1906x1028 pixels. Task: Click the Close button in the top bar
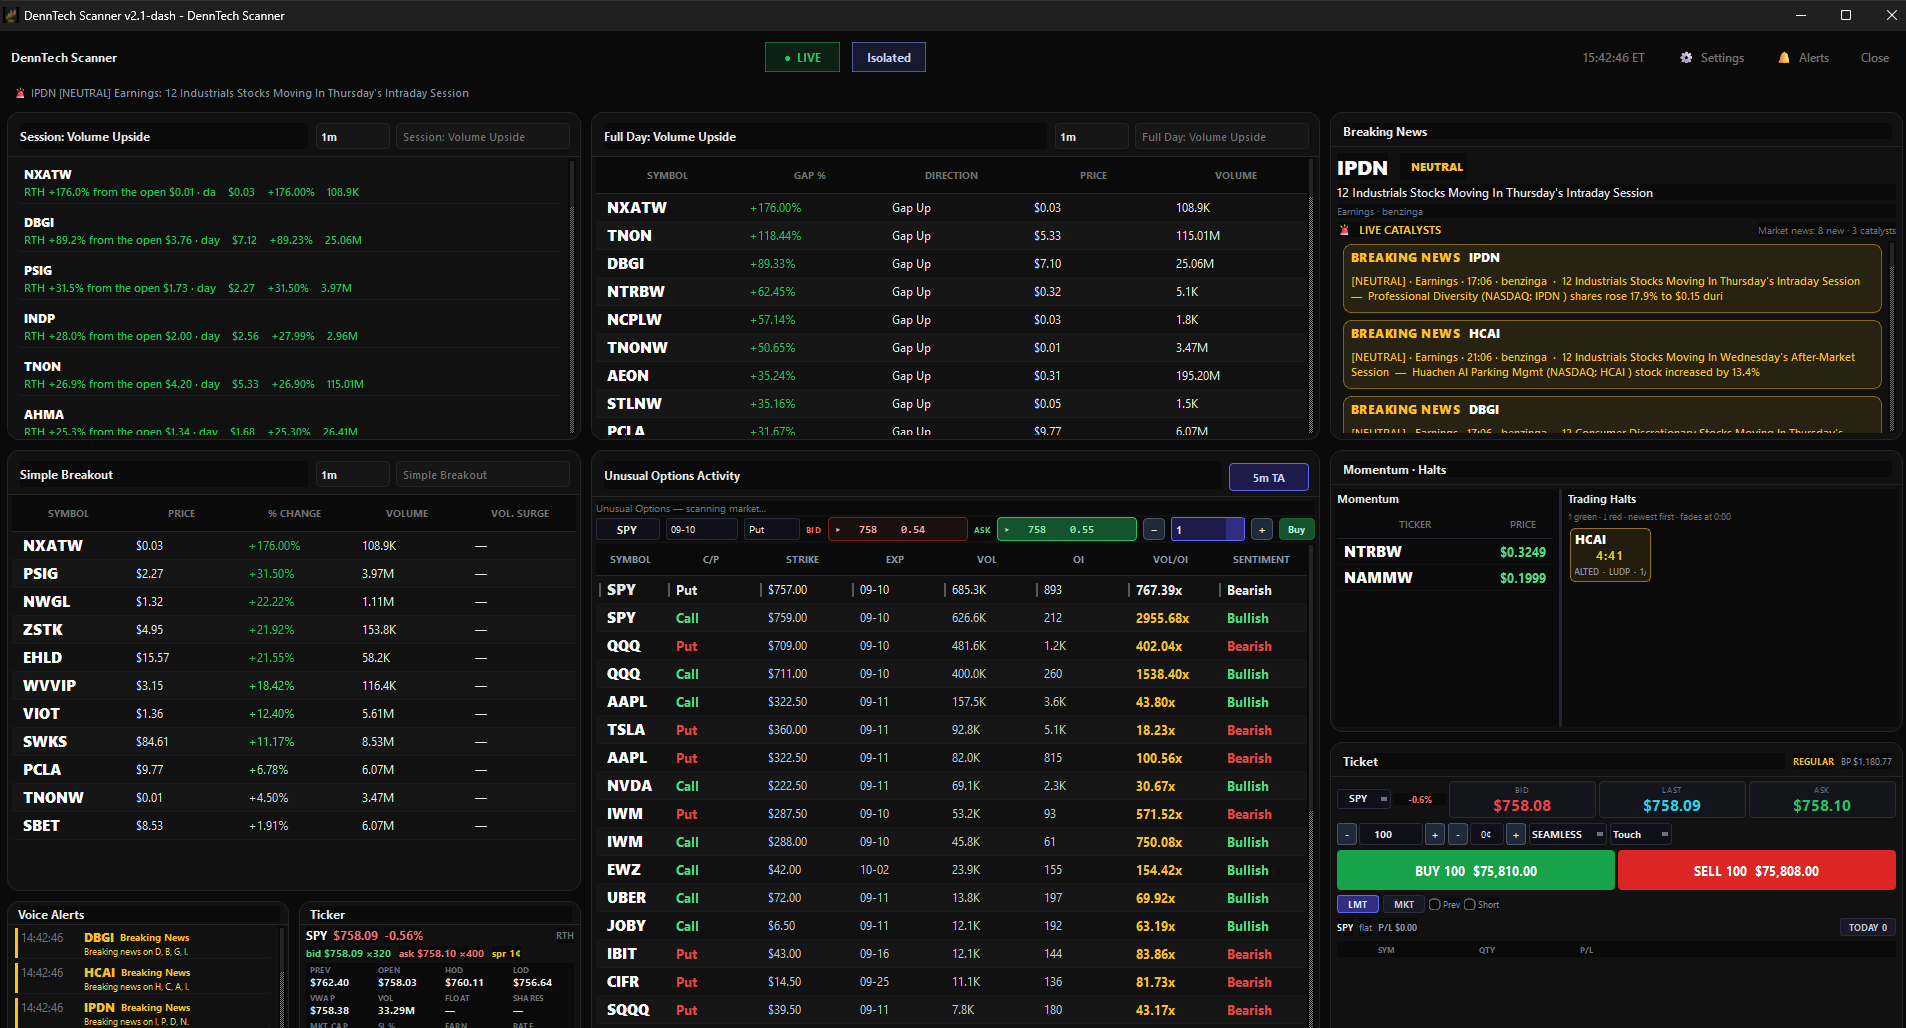tap(1874, 58)
